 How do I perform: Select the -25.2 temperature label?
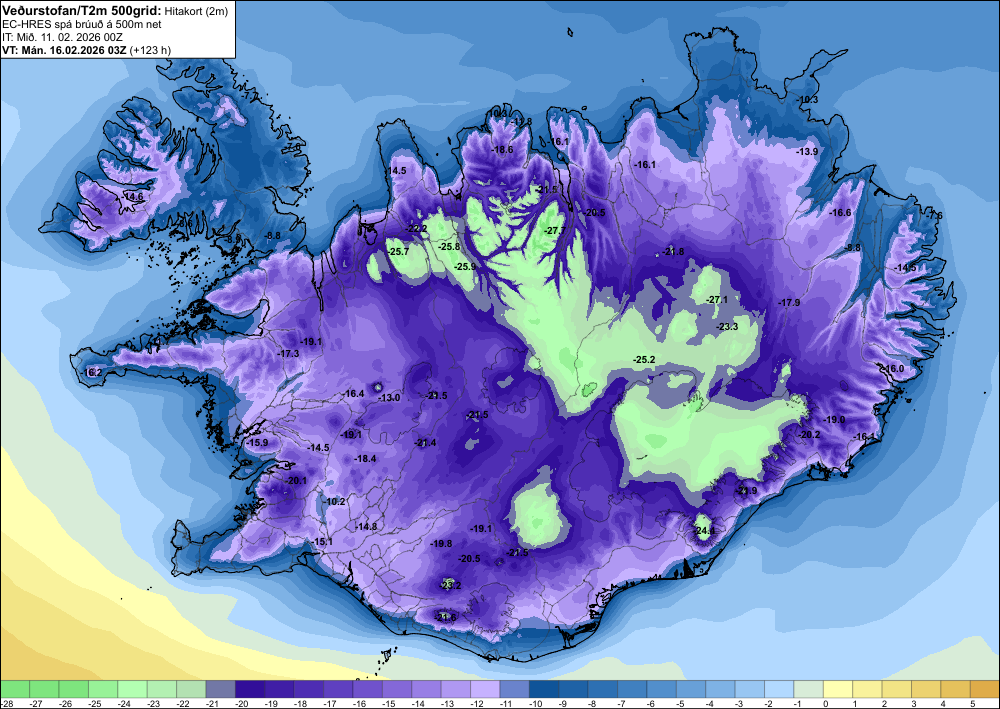pos(644,360)
